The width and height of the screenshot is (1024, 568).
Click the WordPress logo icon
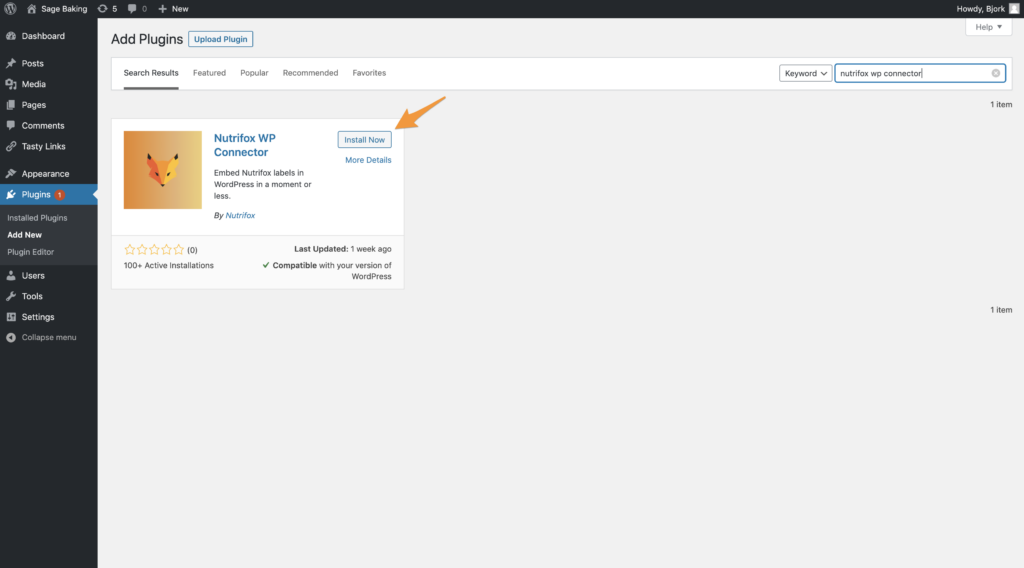[x=10, y=8]
